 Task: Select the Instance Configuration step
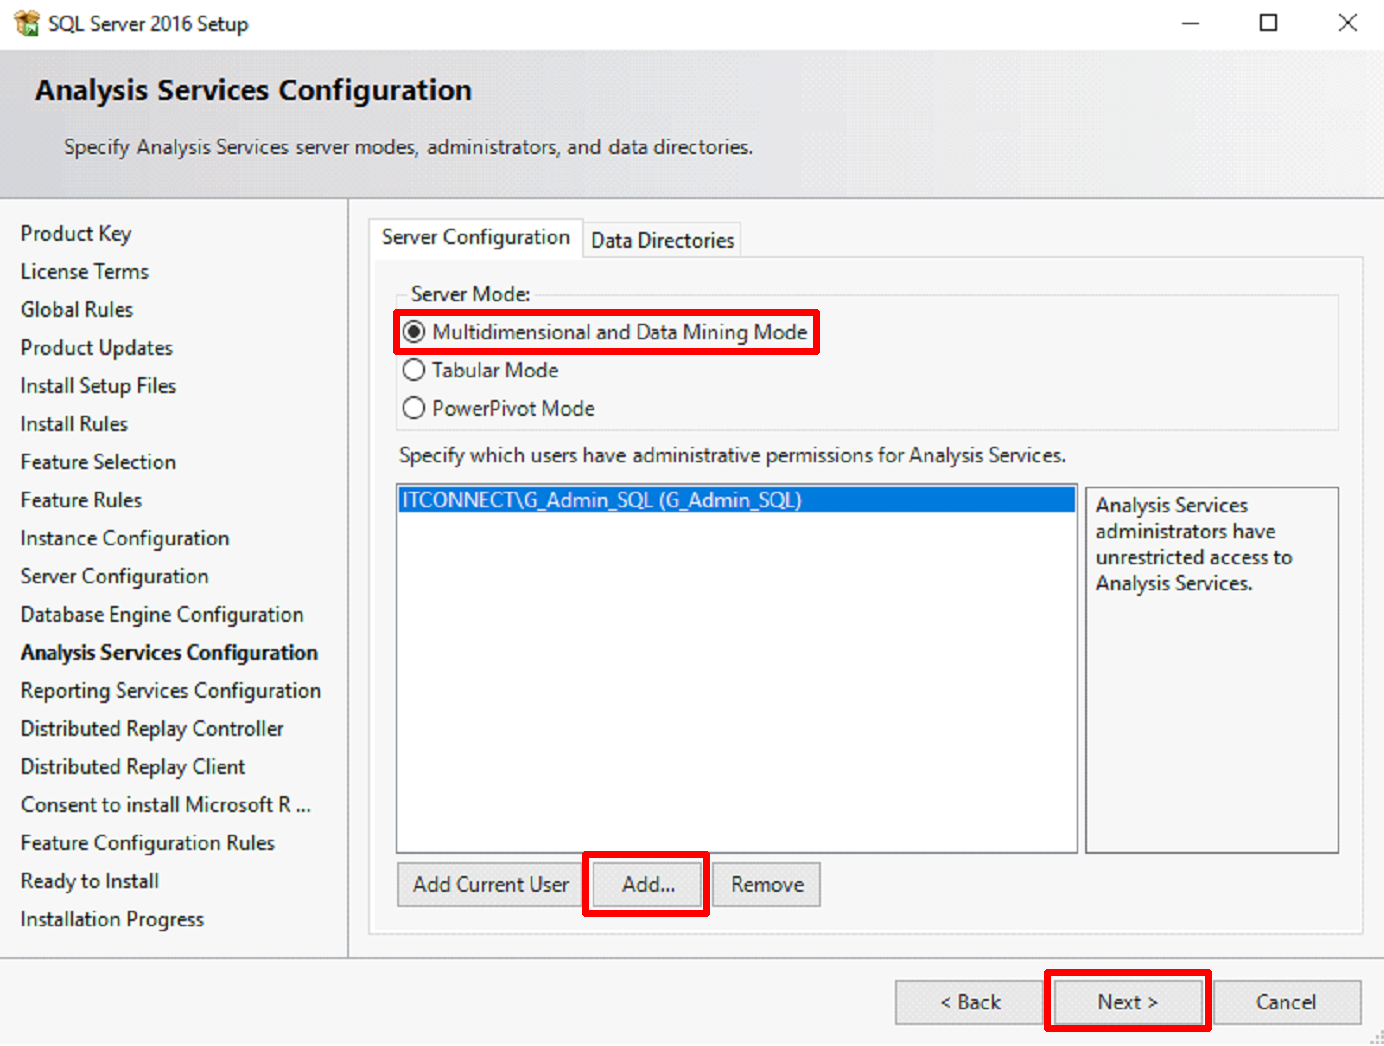125,539
